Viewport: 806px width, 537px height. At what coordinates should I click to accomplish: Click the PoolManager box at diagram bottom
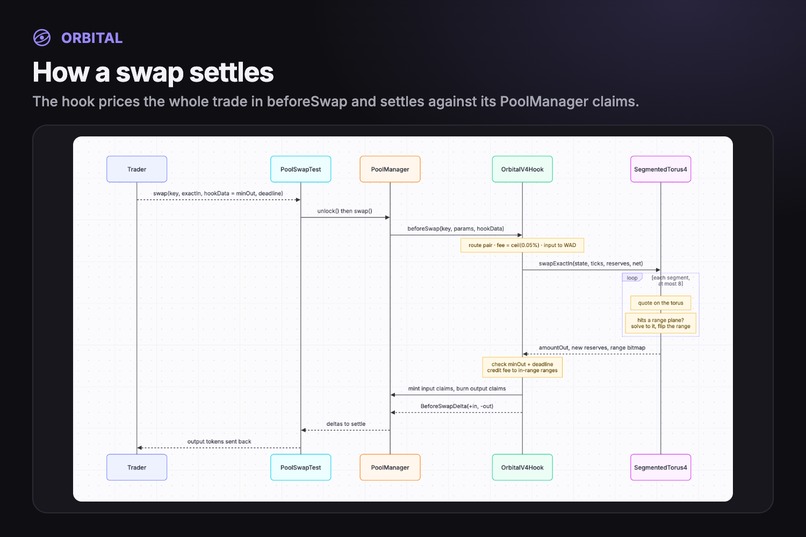pyautogui.click(x=390, y=468)
